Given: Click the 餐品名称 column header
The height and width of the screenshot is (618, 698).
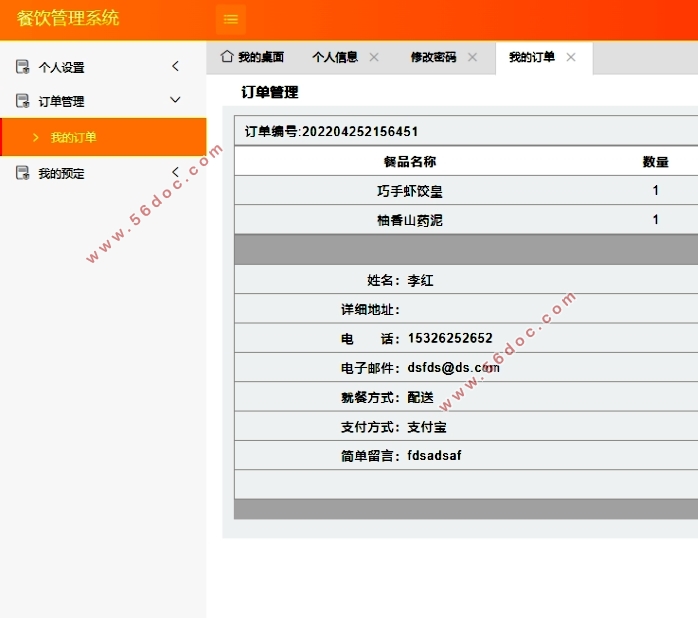Looking at the screenshot, I should [x=410, y=162].
